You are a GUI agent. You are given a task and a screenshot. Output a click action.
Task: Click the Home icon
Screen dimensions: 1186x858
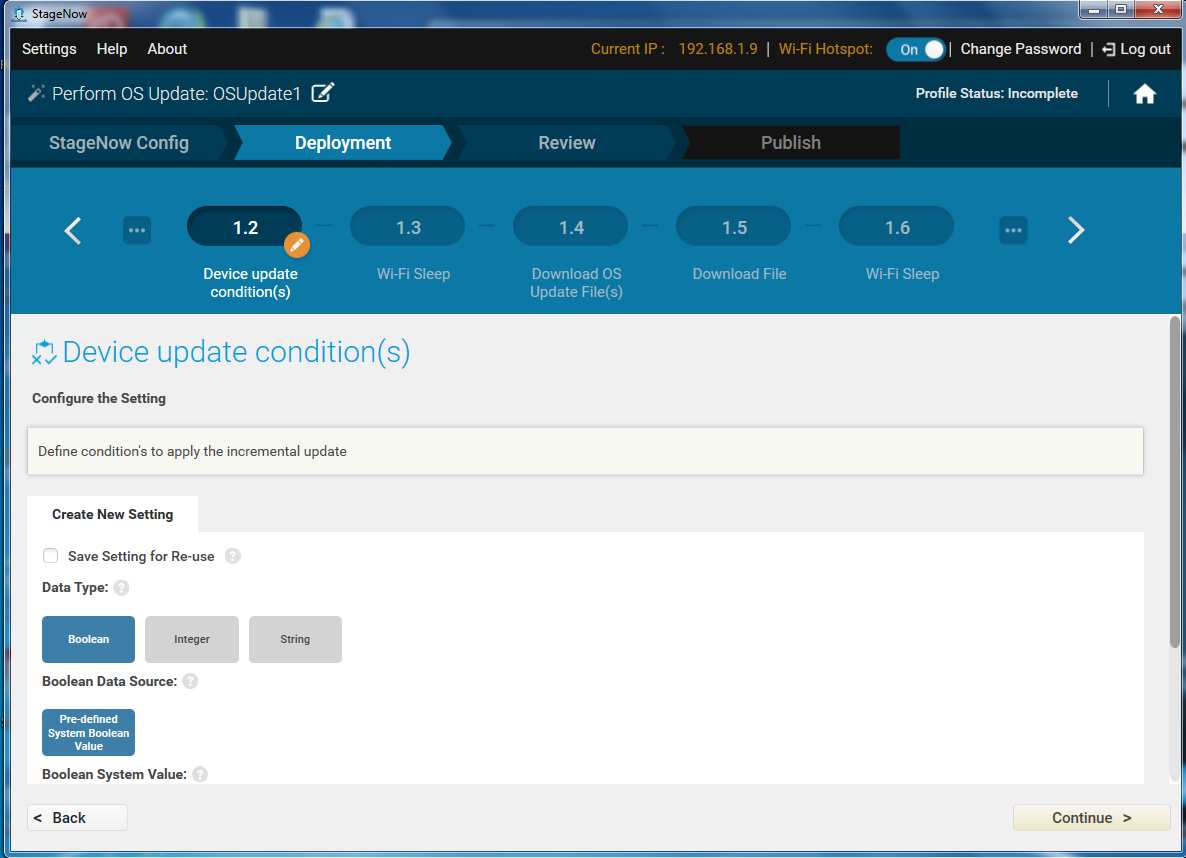[1144, 94]
